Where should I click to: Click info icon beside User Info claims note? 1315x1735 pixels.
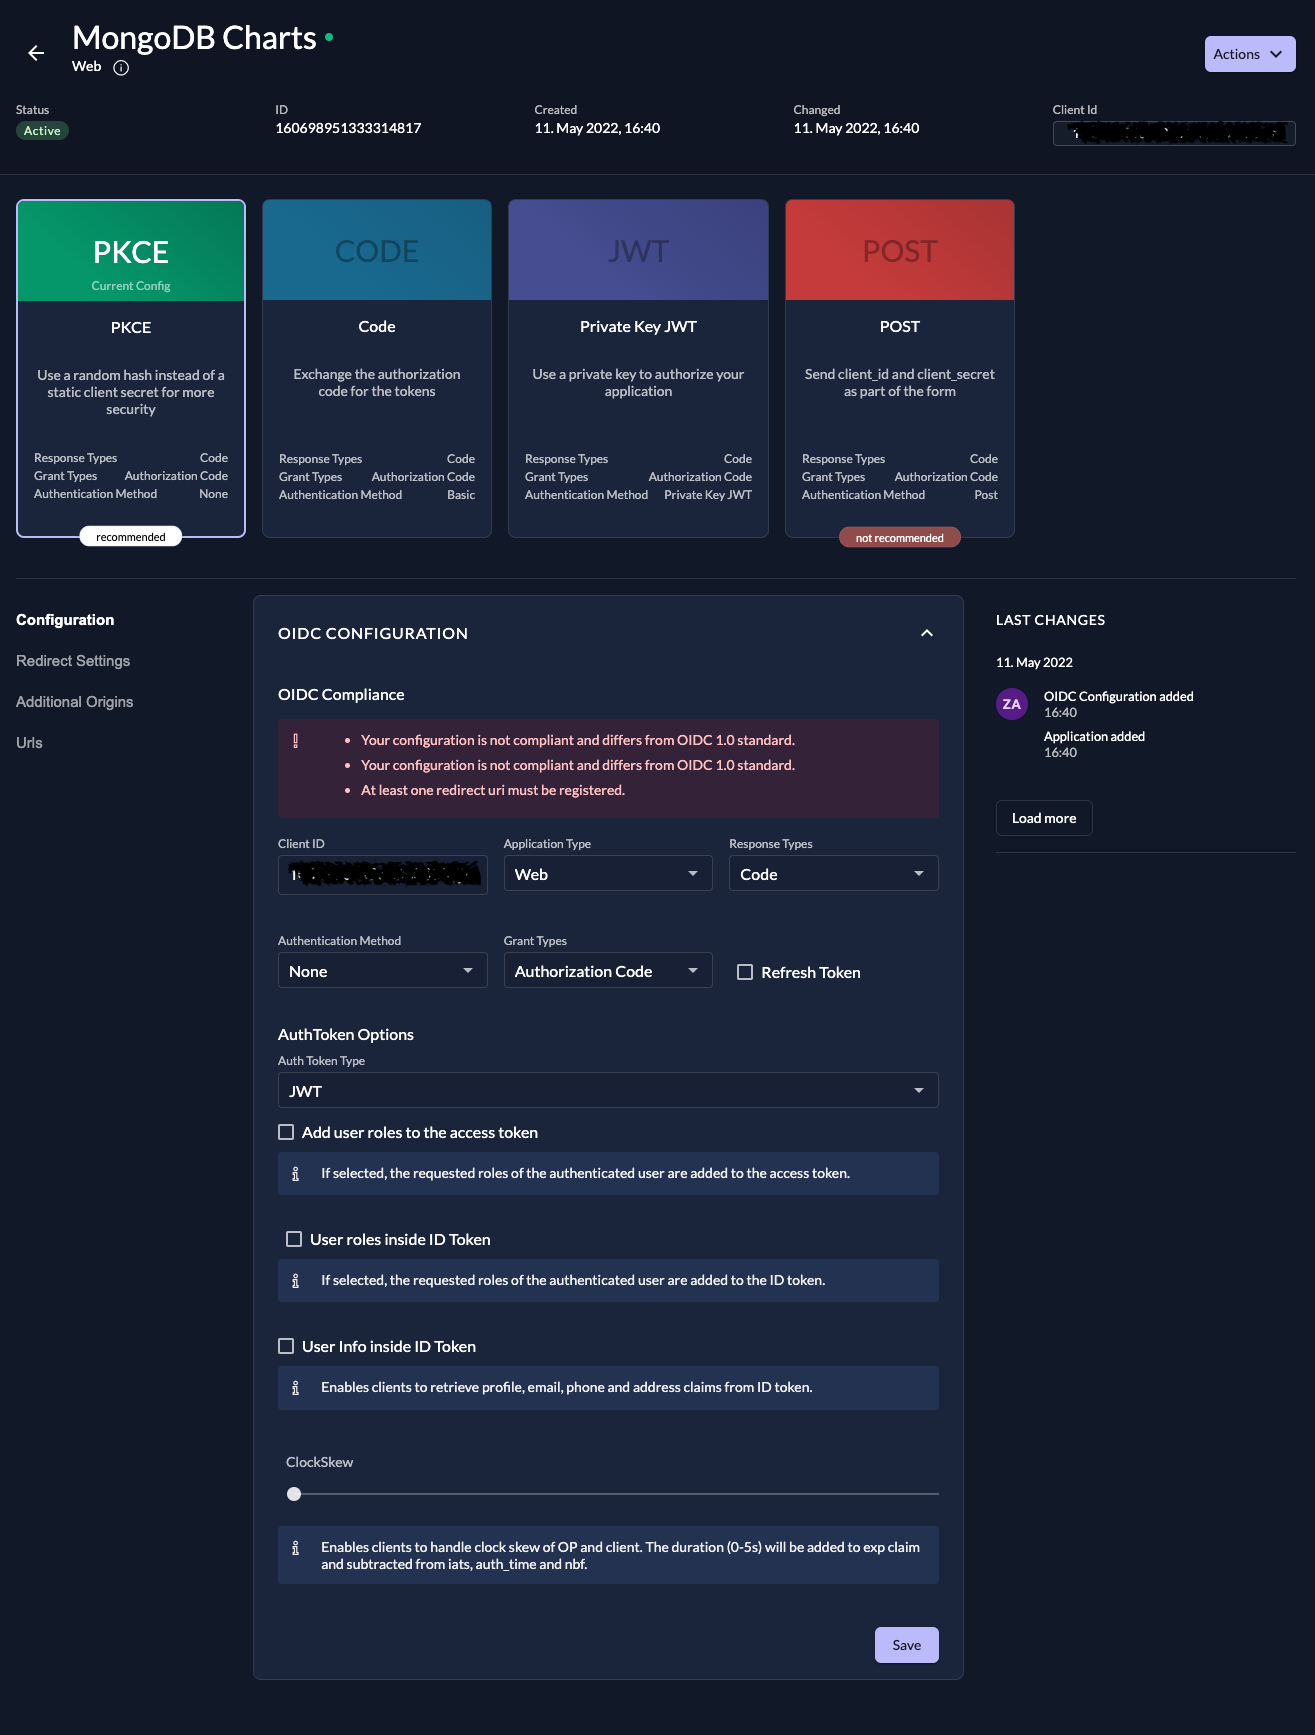[295, 1388]
